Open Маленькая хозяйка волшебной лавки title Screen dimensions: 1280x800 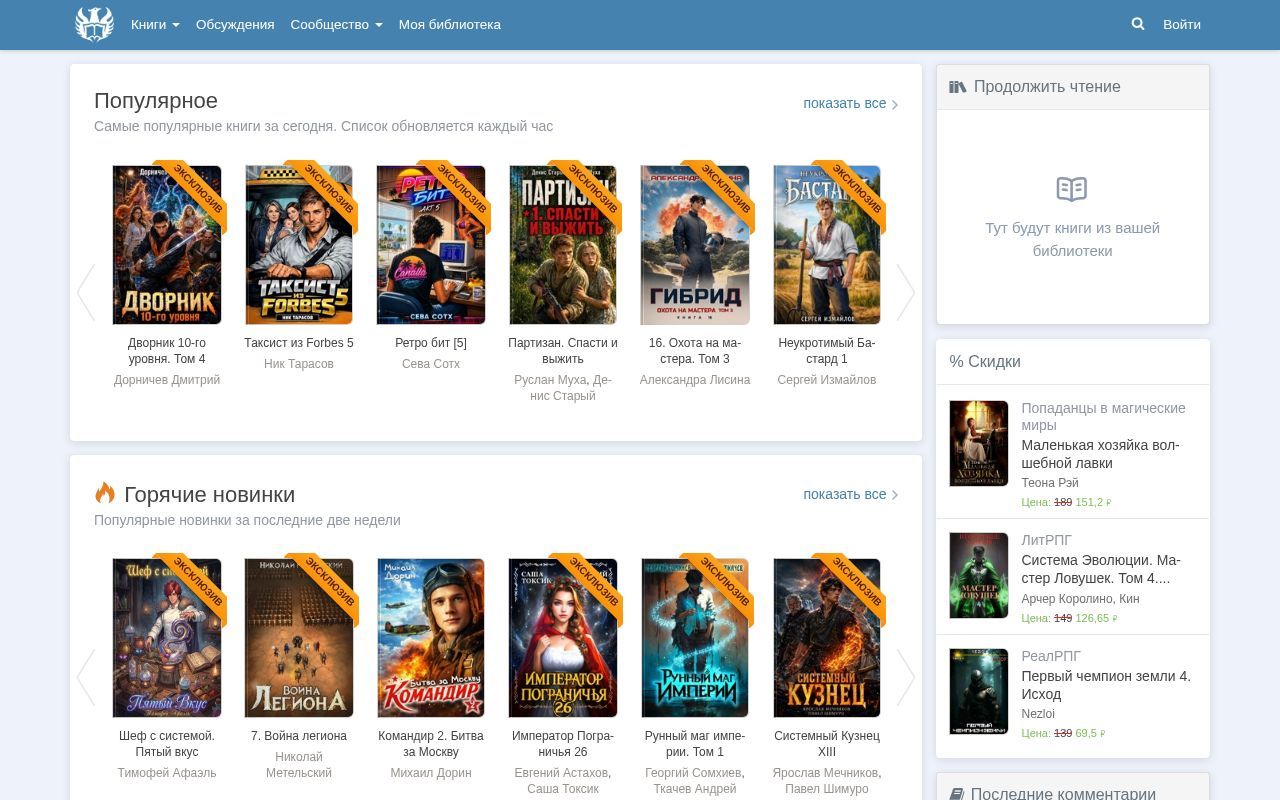click(x=1100, y=454)
